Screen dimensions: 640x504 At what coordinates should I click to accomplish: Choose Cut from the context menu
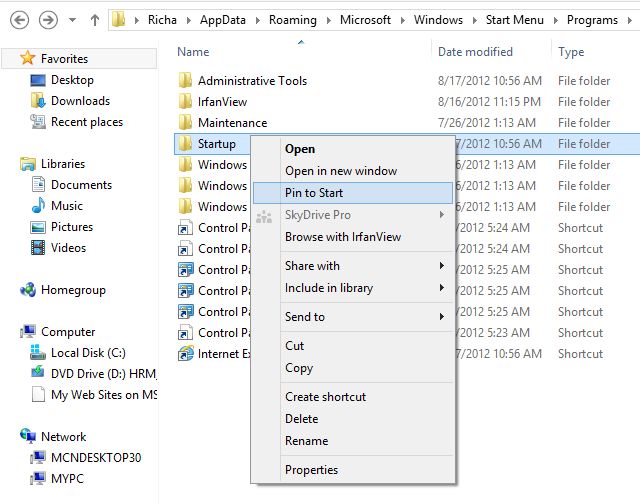(x=353, y=346)
